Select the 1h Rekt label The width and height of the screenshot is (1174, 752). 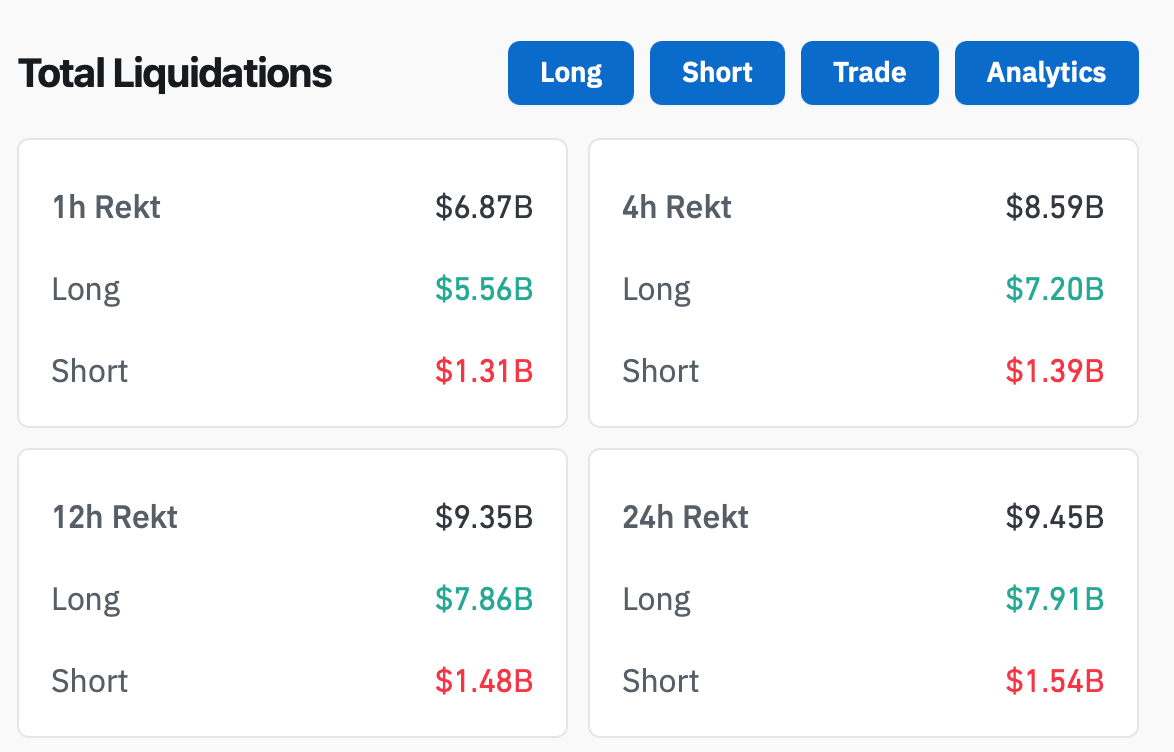pyautogui.click(x=106, y=207)
